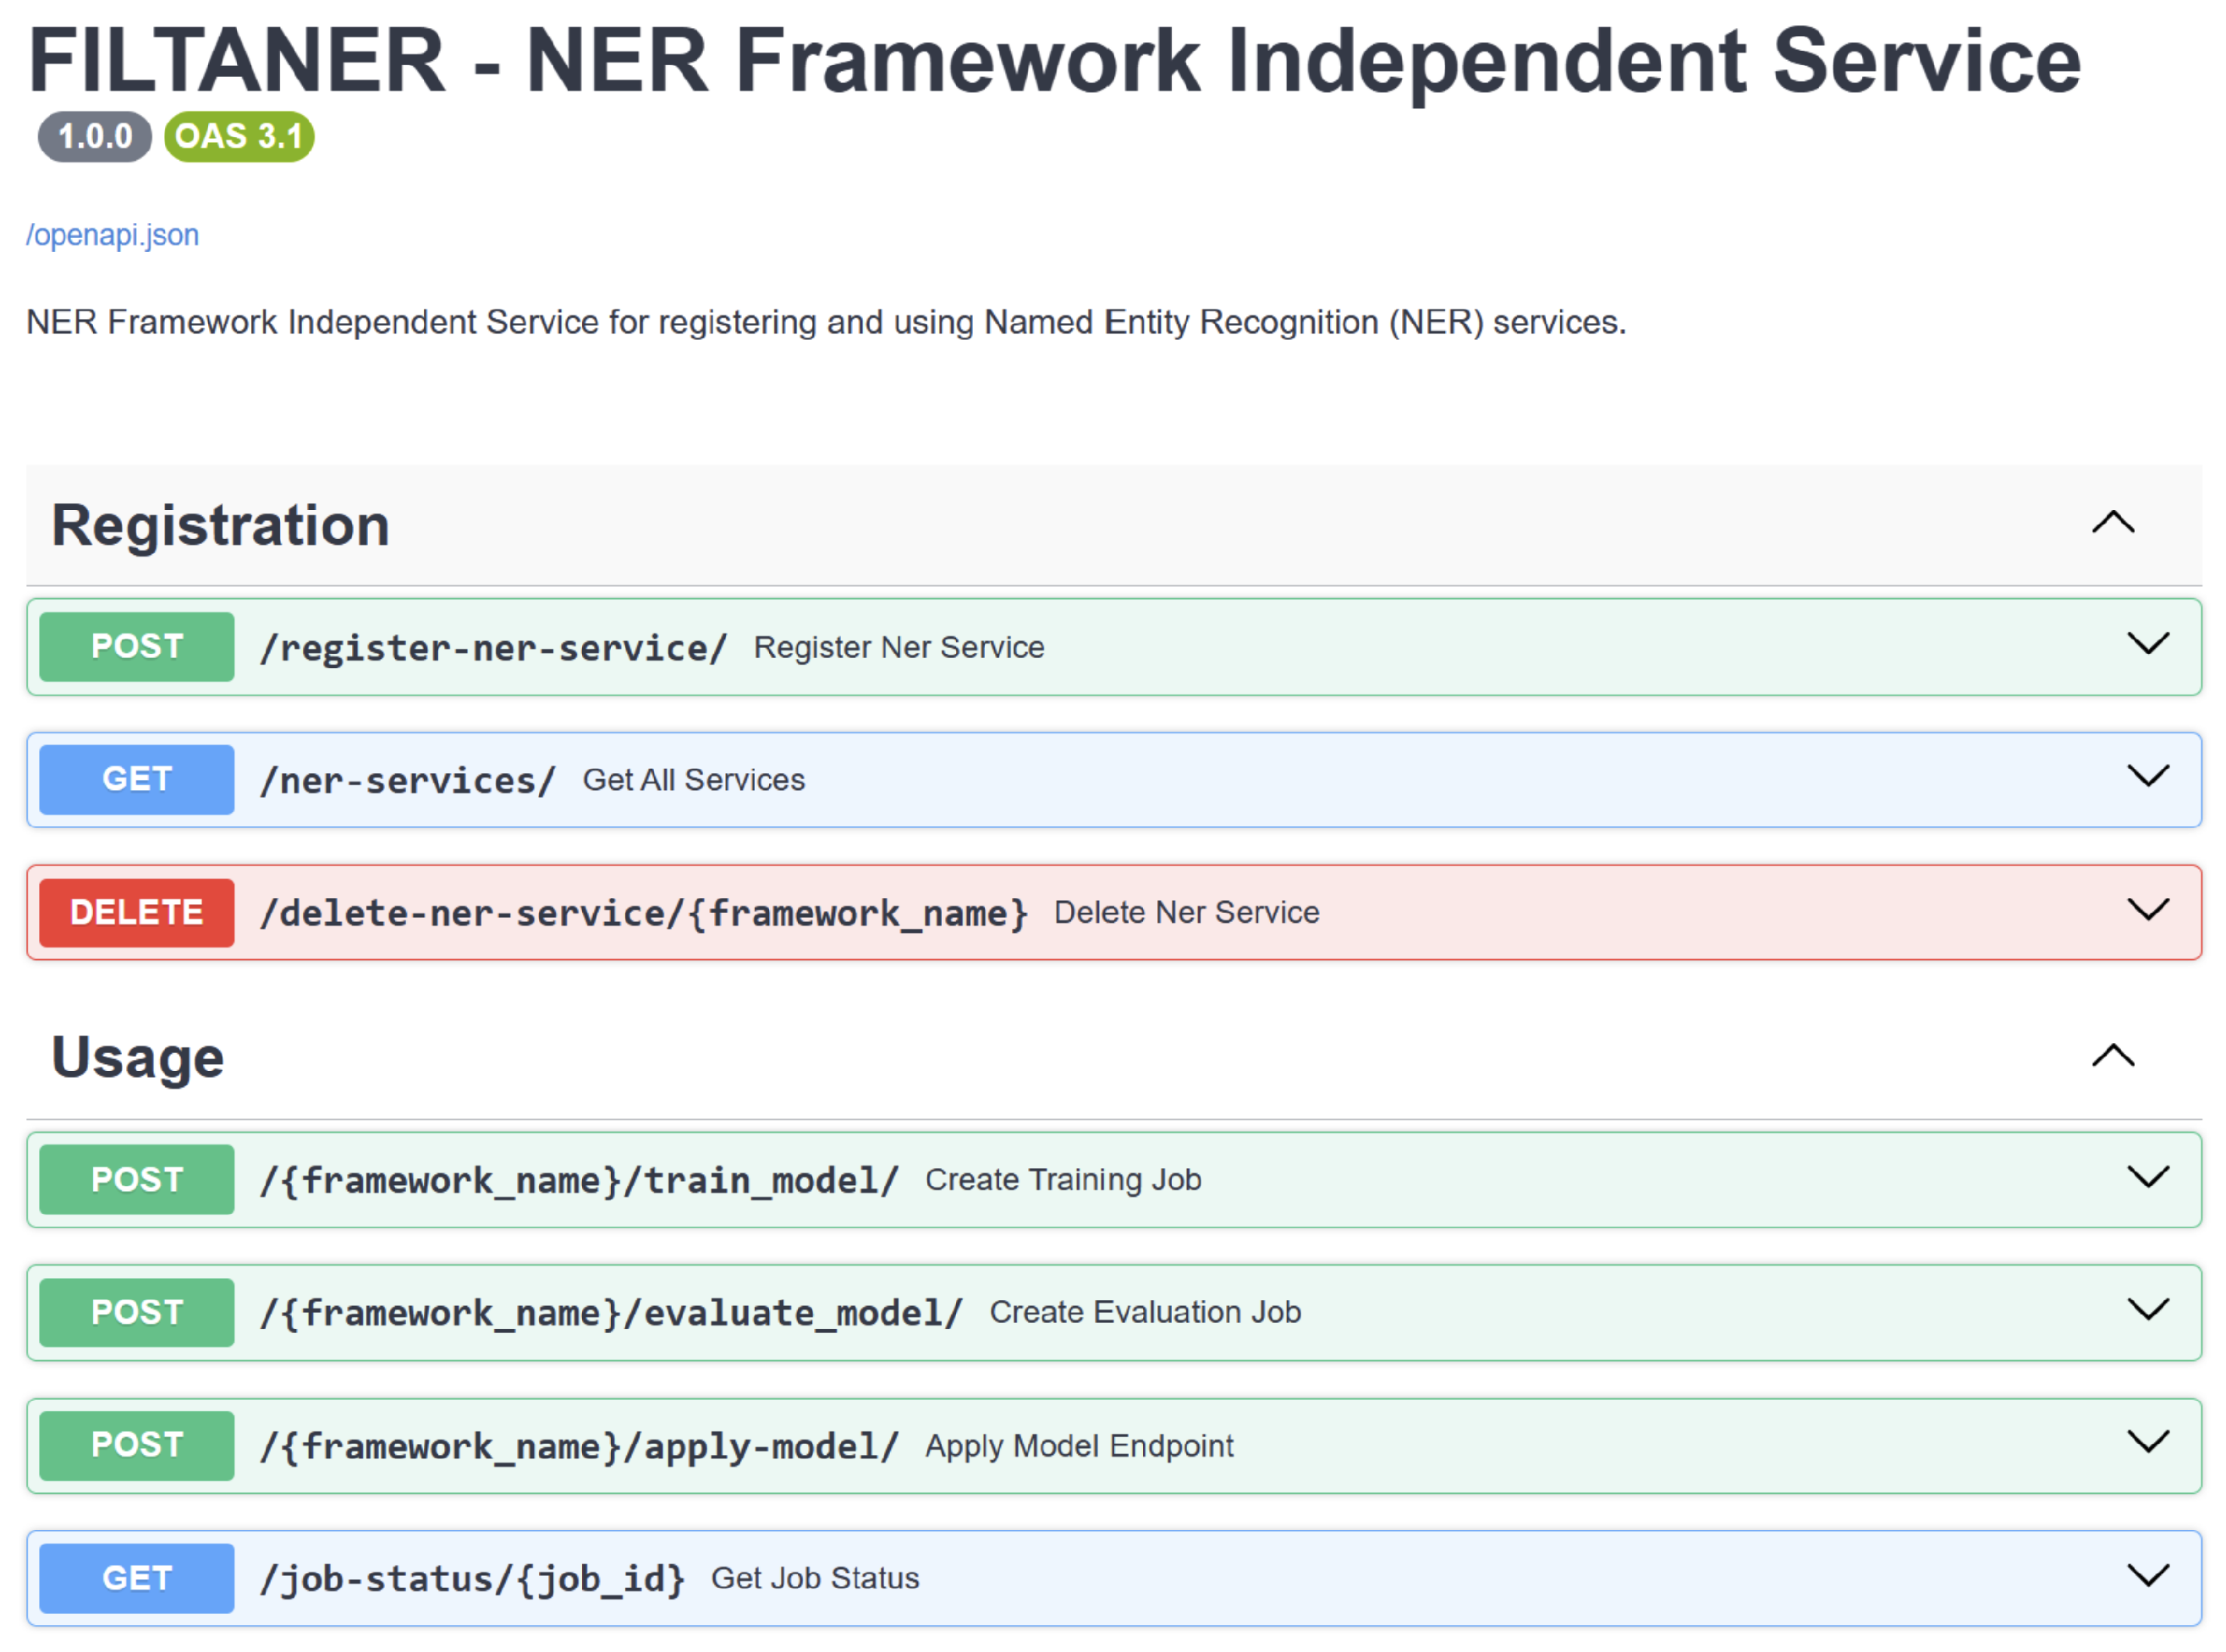2226x1652 pixels.
Task: Click 'Get Job Status' summary text
Action: pos(815,1578)
